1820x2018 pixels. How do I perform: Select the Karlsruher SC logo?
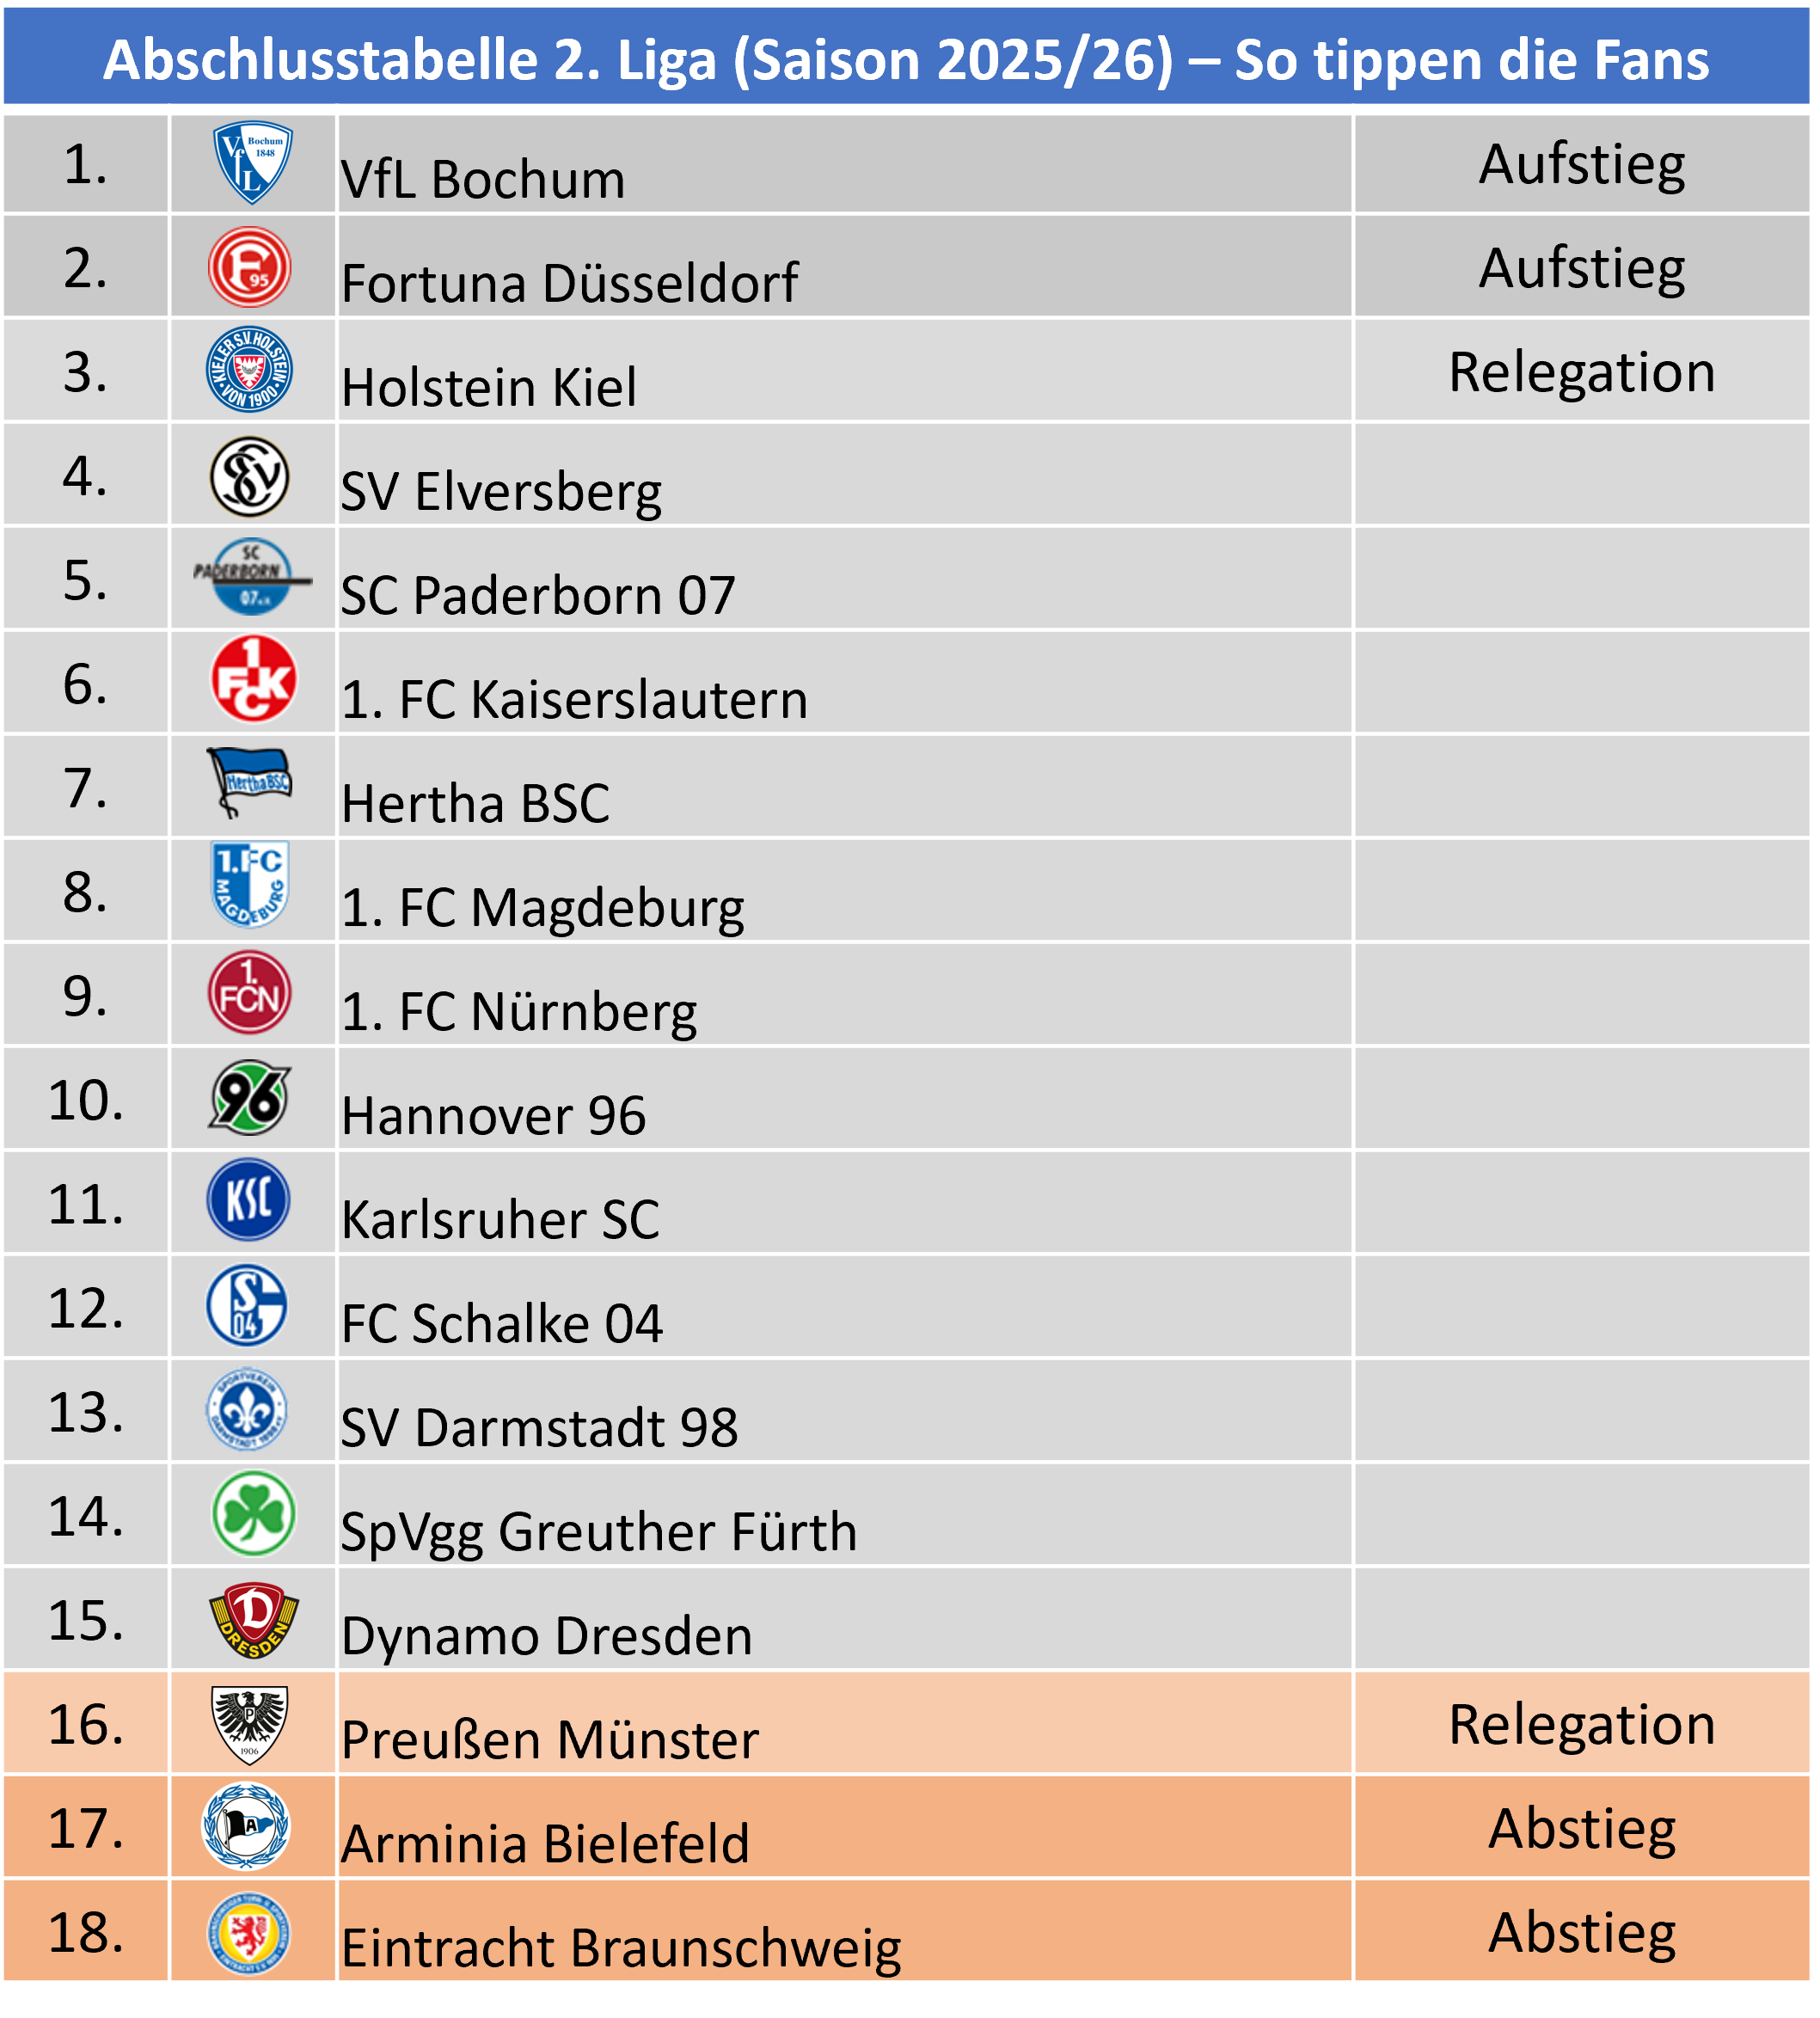249,1200
